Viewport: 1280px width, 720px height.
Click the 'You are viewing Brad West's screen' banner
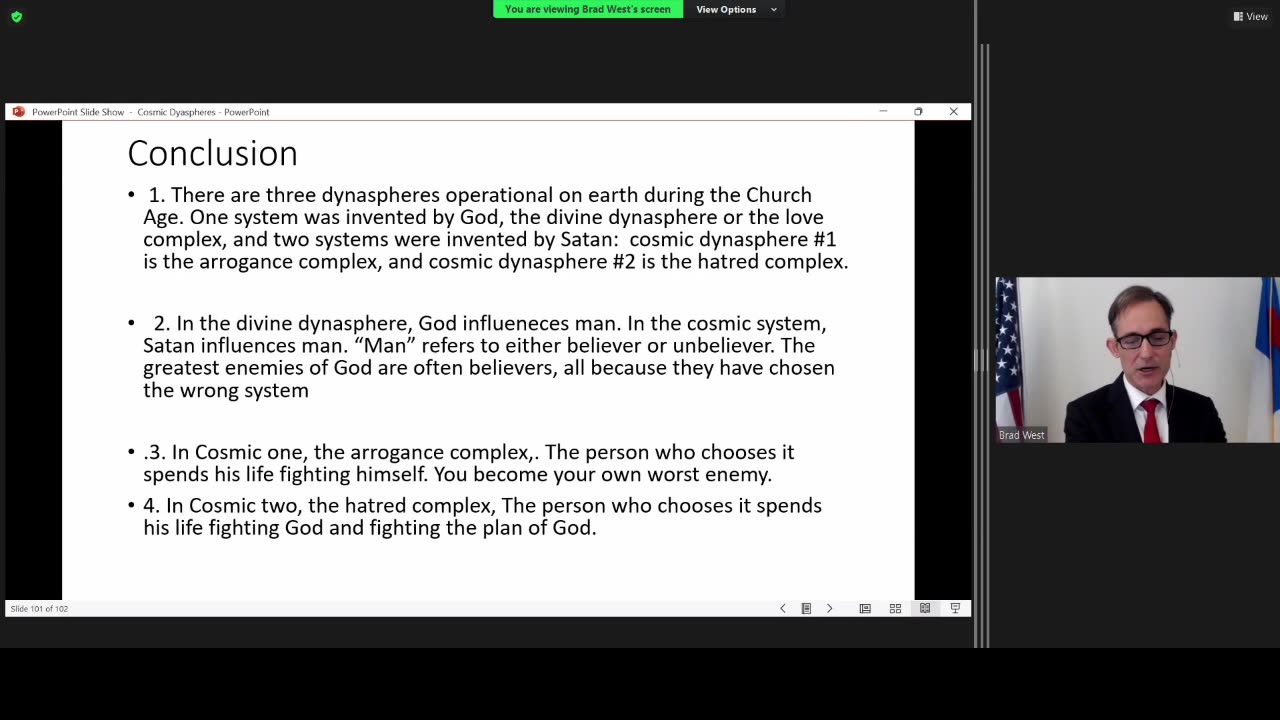pyautogui.click(x=588, y=9)
